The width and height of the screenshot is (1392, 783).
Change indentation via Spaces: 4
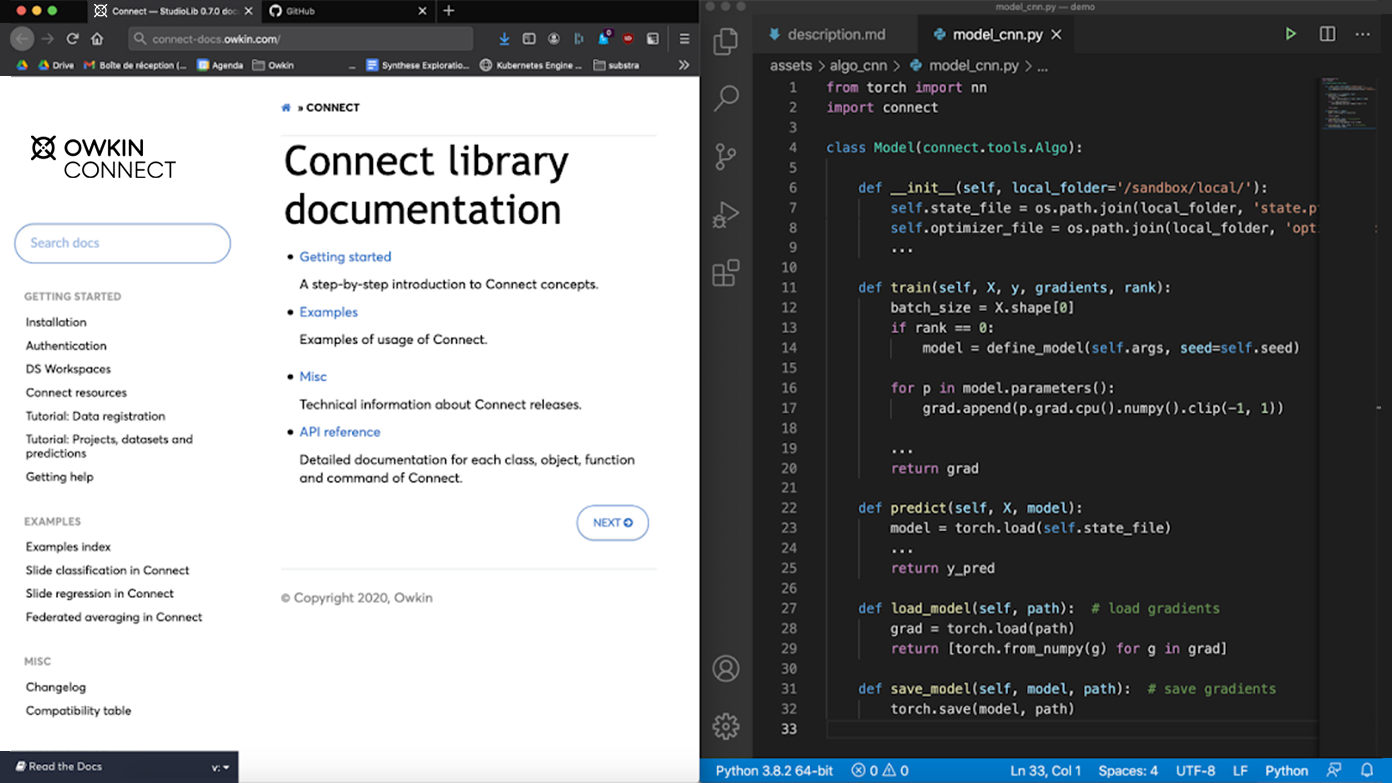click(1128, 771)
